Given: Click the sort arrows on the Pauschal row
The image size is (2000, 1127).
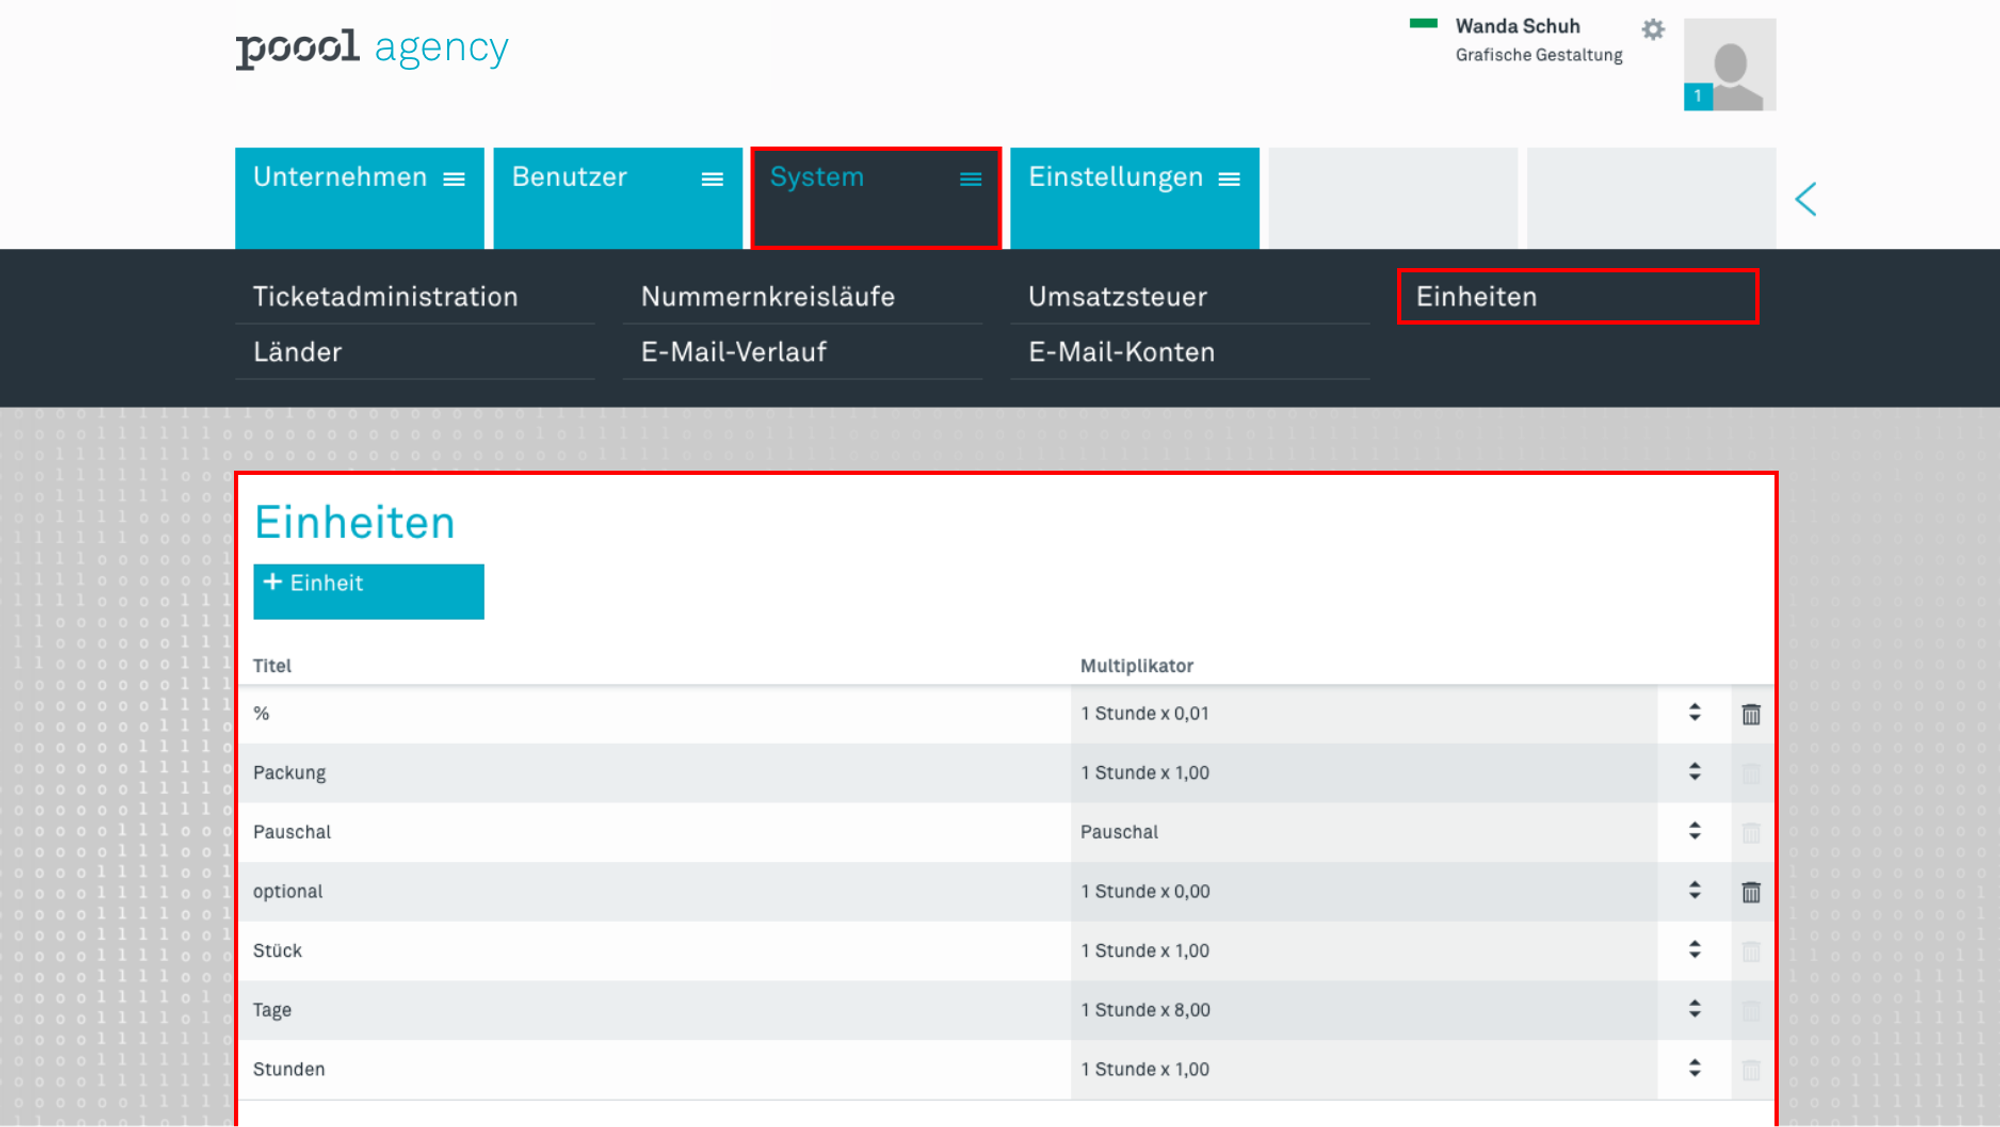Looking at the screenshot, I should 1694,831.
